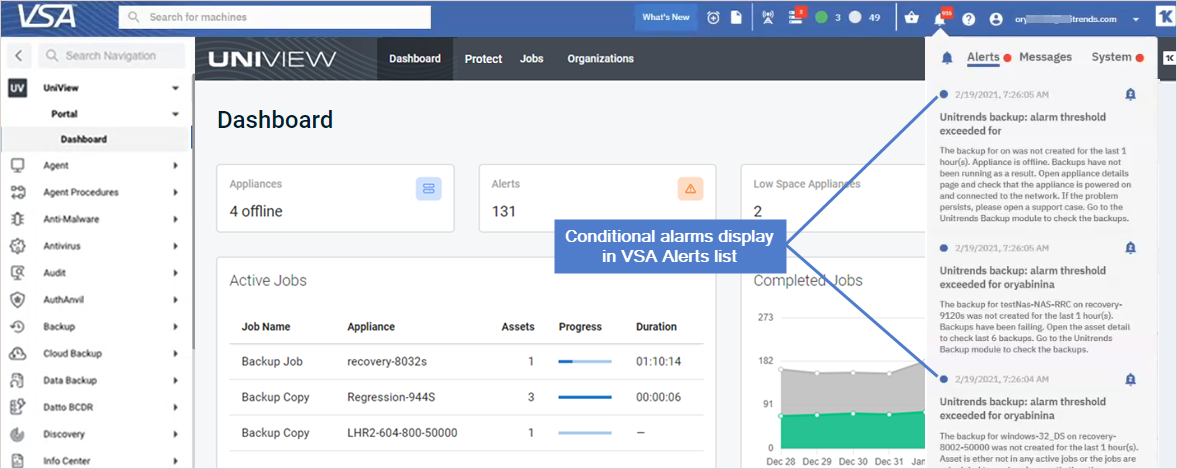Open the Appliances 4 offline card
1177x469 pixels.
coord(335,198)
